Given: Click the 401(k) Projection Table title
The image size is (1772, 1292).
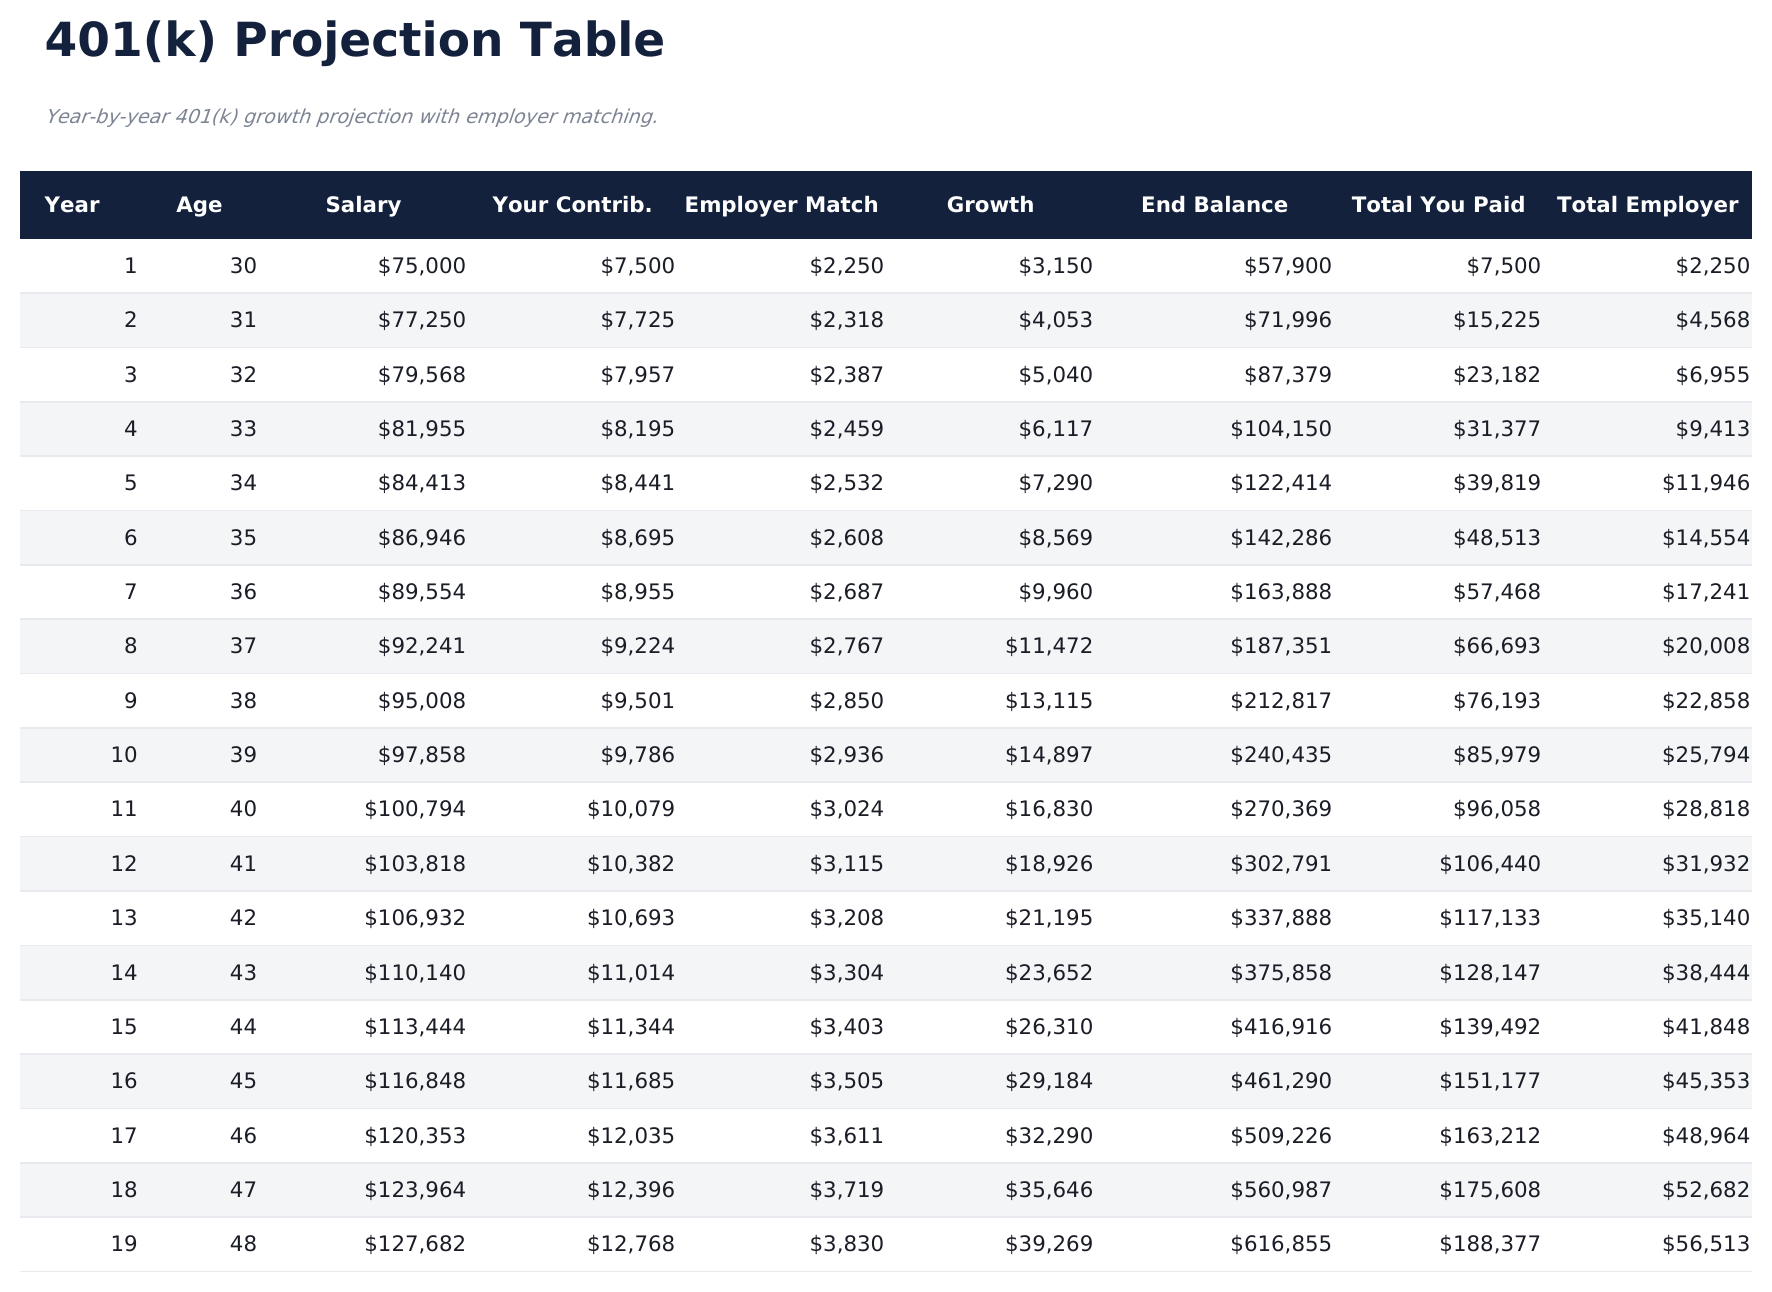Looking at the screenshot, I should tap(354, 41).
